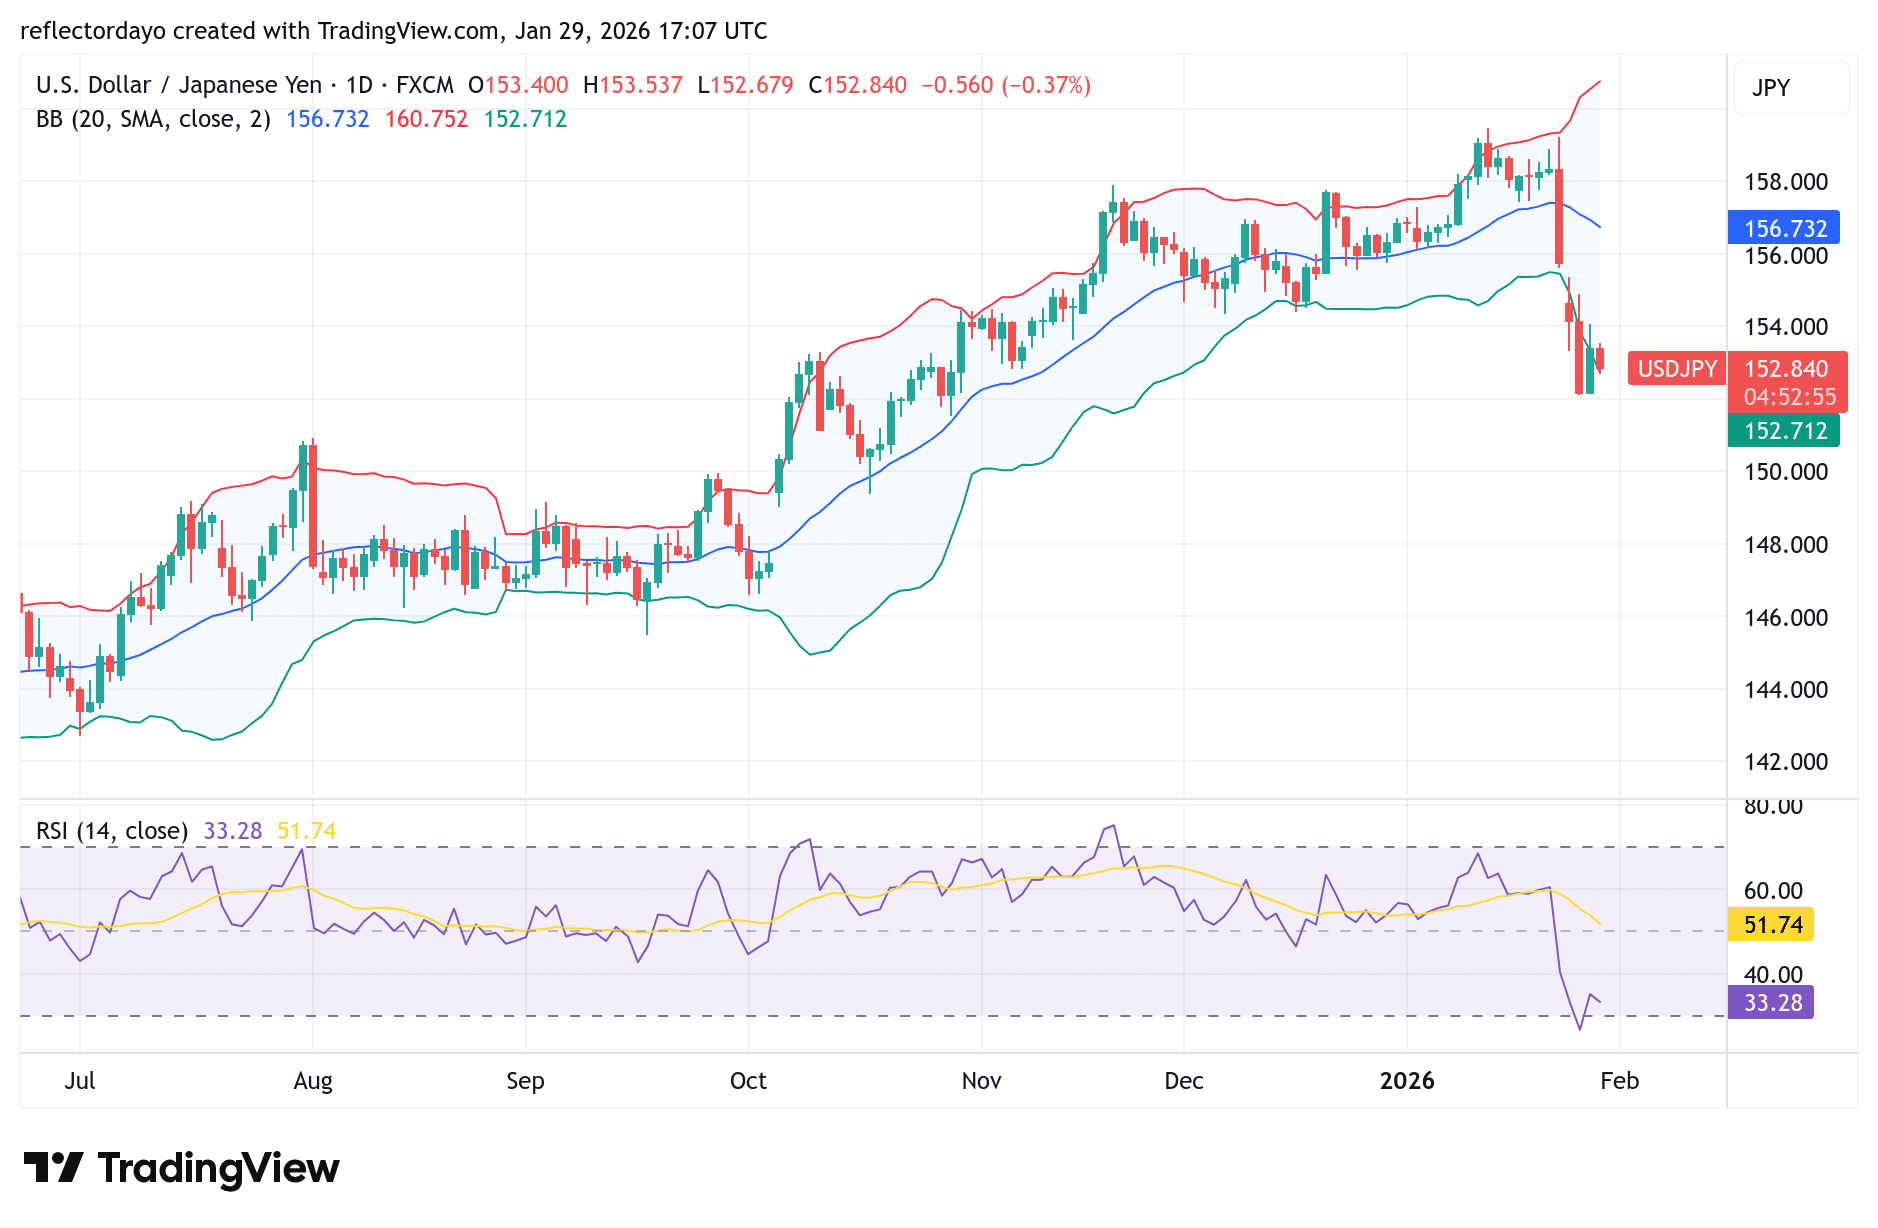Click the countdown timer showing 04:52:55
The image size is (1878, 1228).
pos(1787,396)
